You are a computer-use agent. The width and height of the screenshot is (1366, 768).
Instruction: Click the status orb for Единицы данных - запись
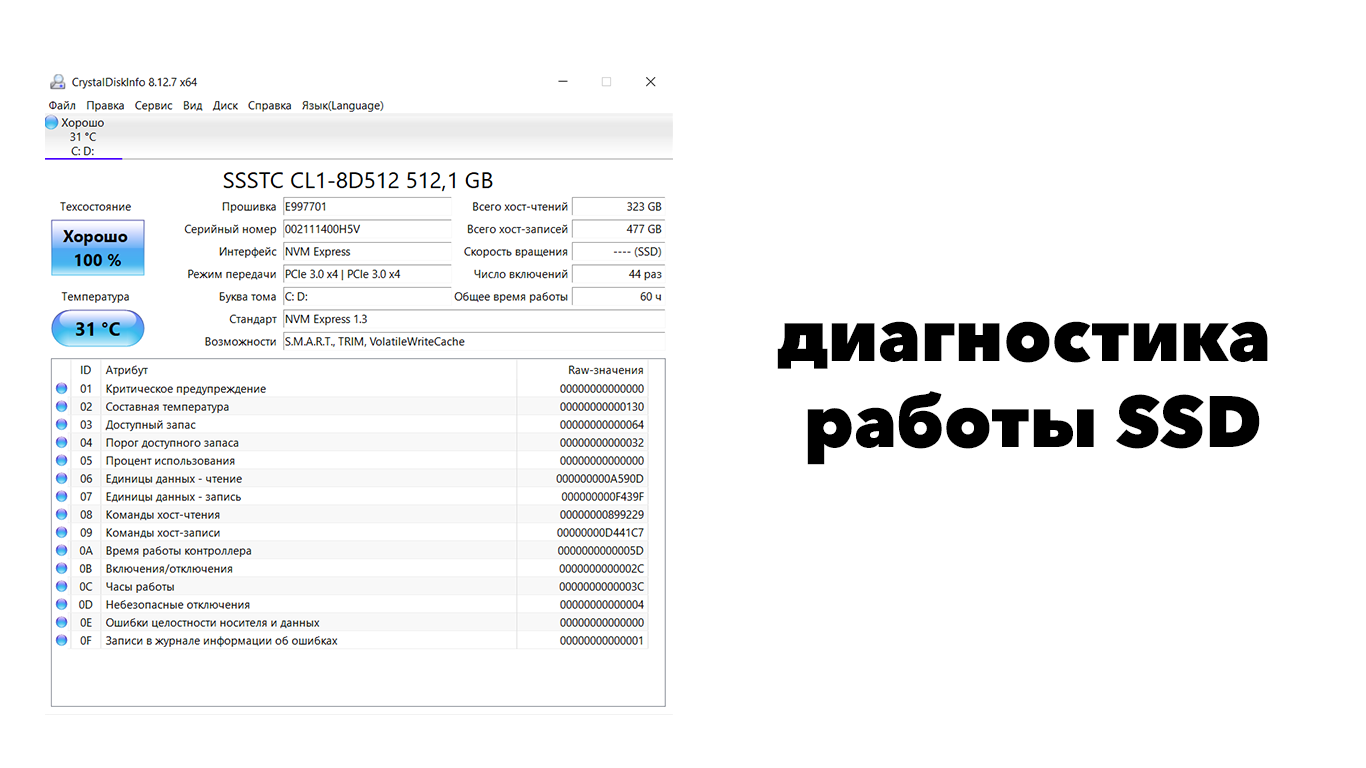pos(62,496)
